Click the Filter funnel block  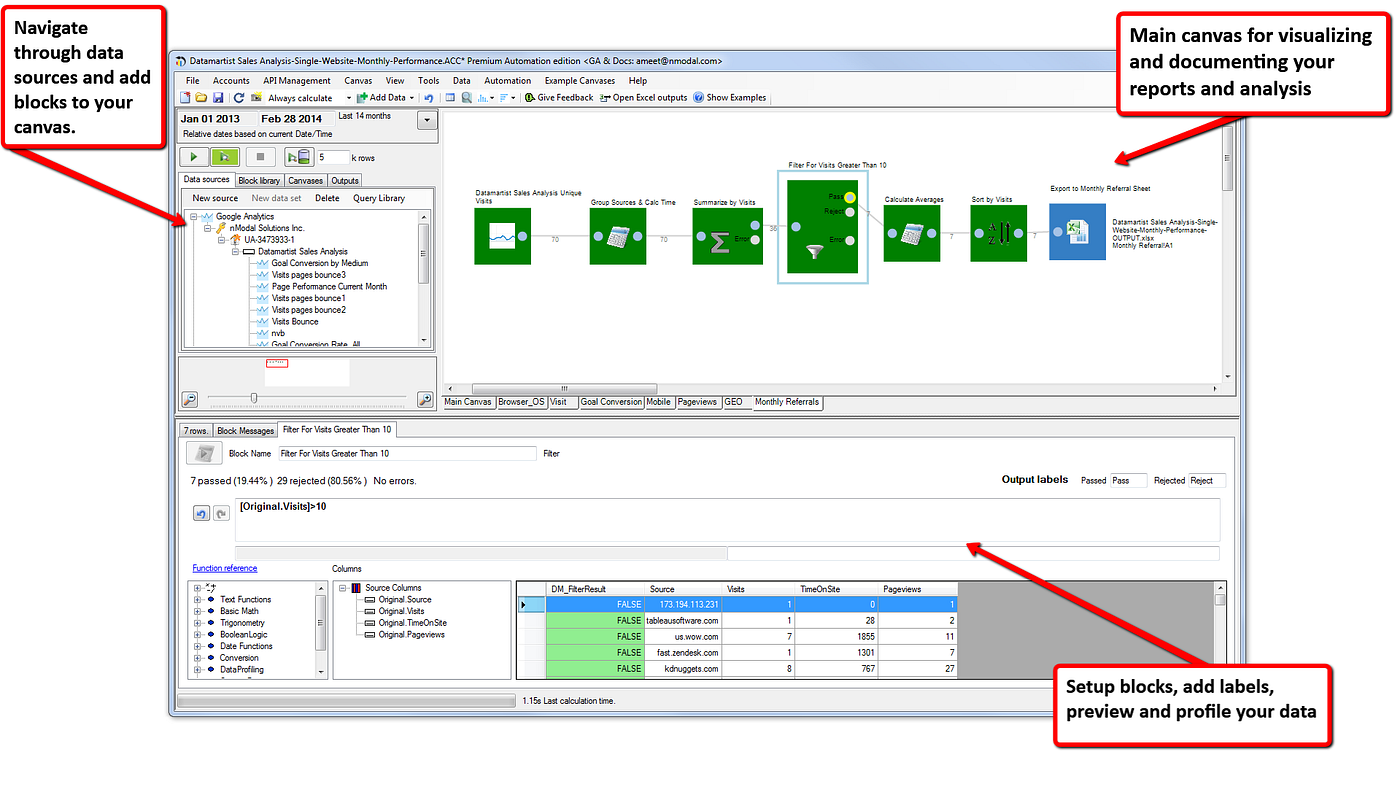click(x=823, y=227)
